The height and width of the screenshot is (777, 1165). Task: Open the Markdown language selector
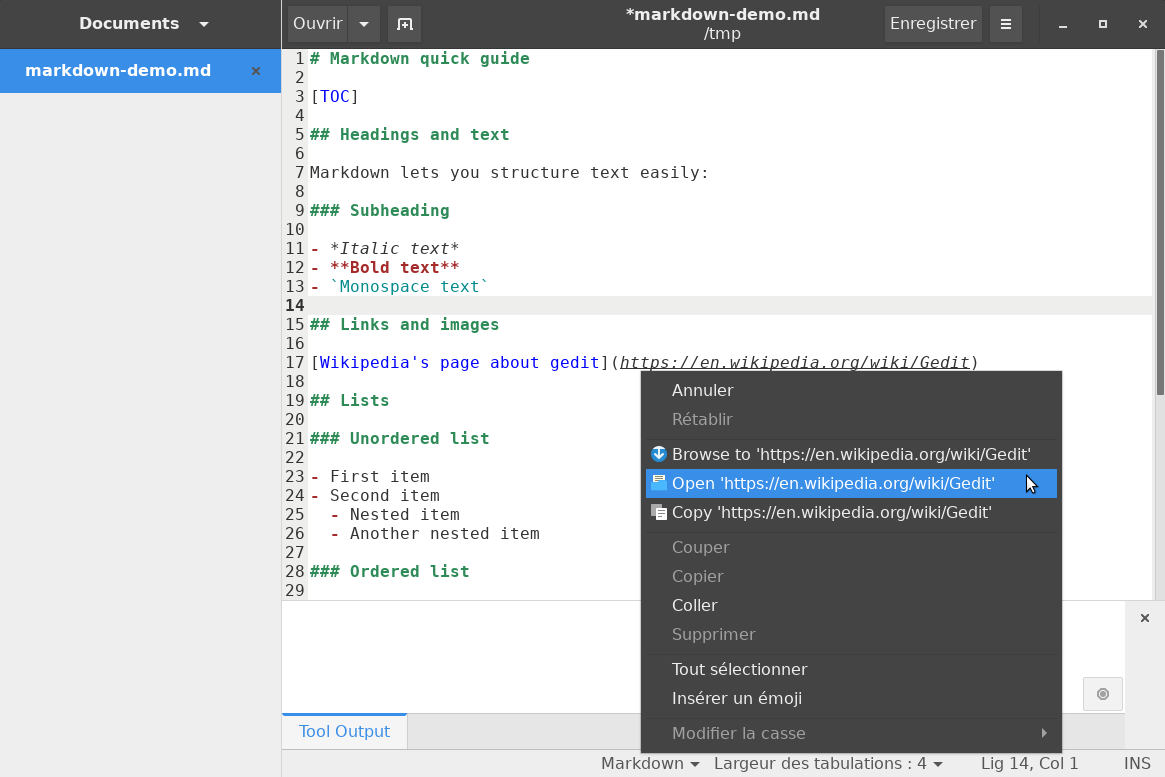[x=650, y=764]
